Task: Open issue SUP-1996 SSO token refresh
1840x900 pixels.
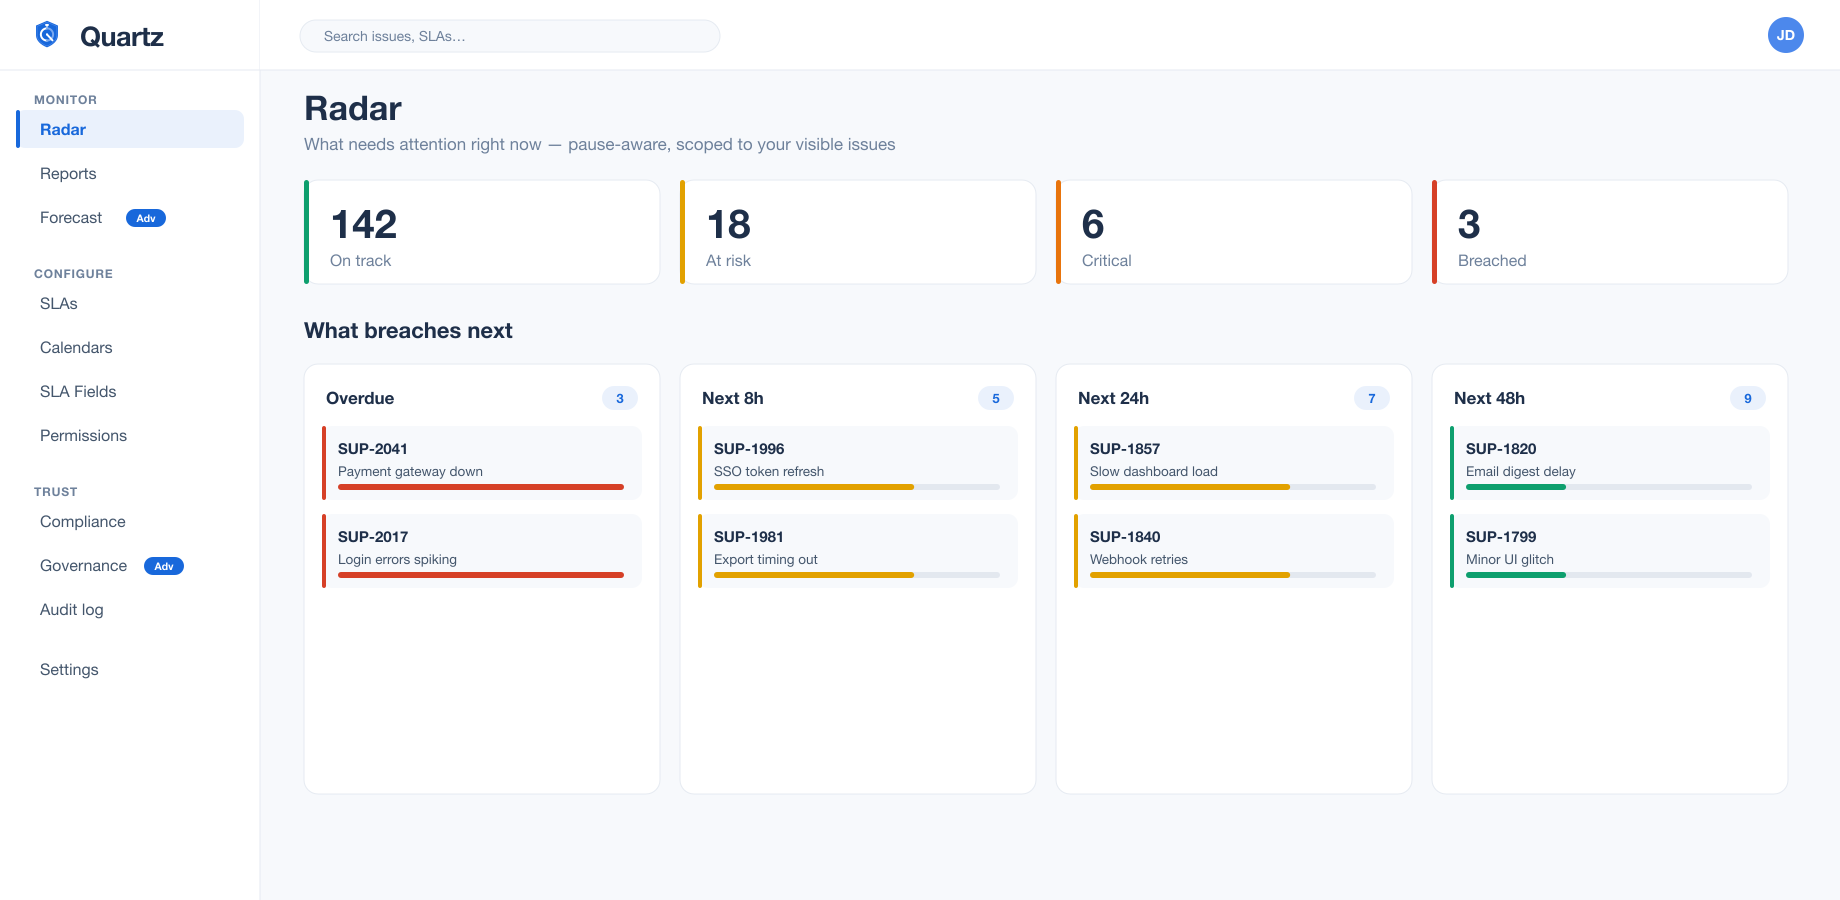Action: tap(858, 463)
